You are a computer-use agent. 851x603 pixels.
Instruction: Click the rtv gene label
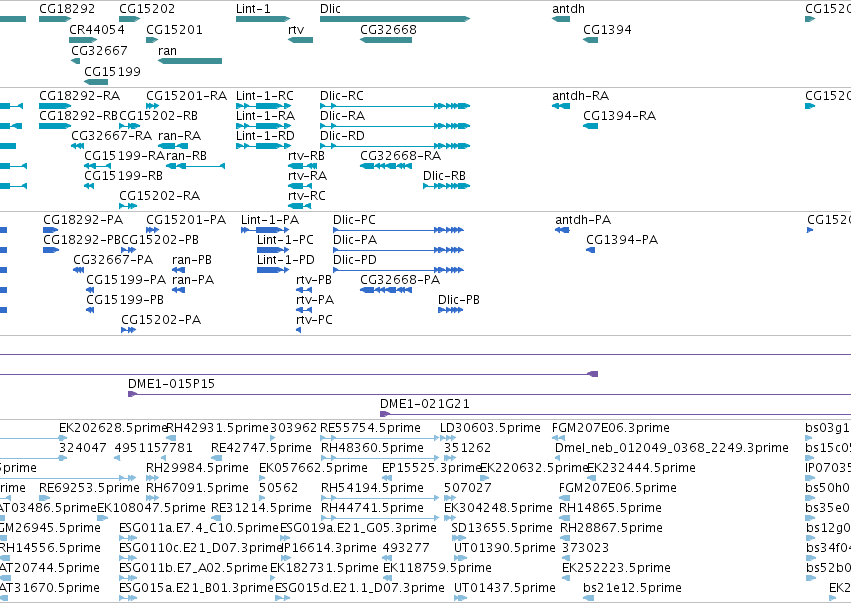(x=296, y=29)
